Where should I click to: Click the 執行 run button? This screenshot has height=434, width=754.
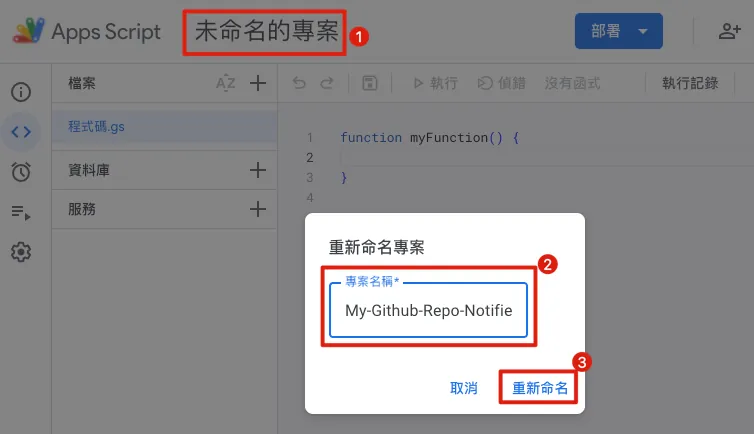coord(435,84)
